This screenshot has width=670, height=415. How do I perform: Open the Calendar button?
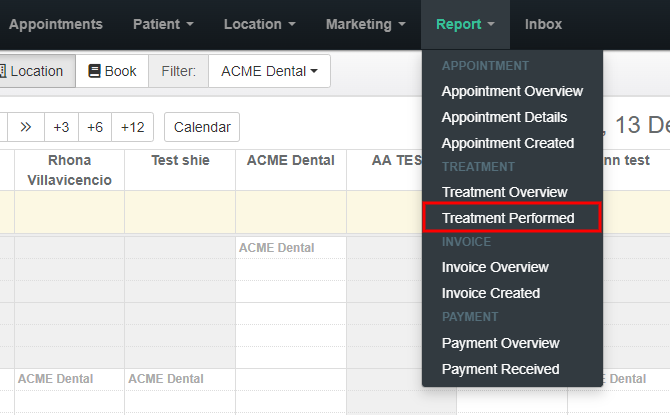202,127
